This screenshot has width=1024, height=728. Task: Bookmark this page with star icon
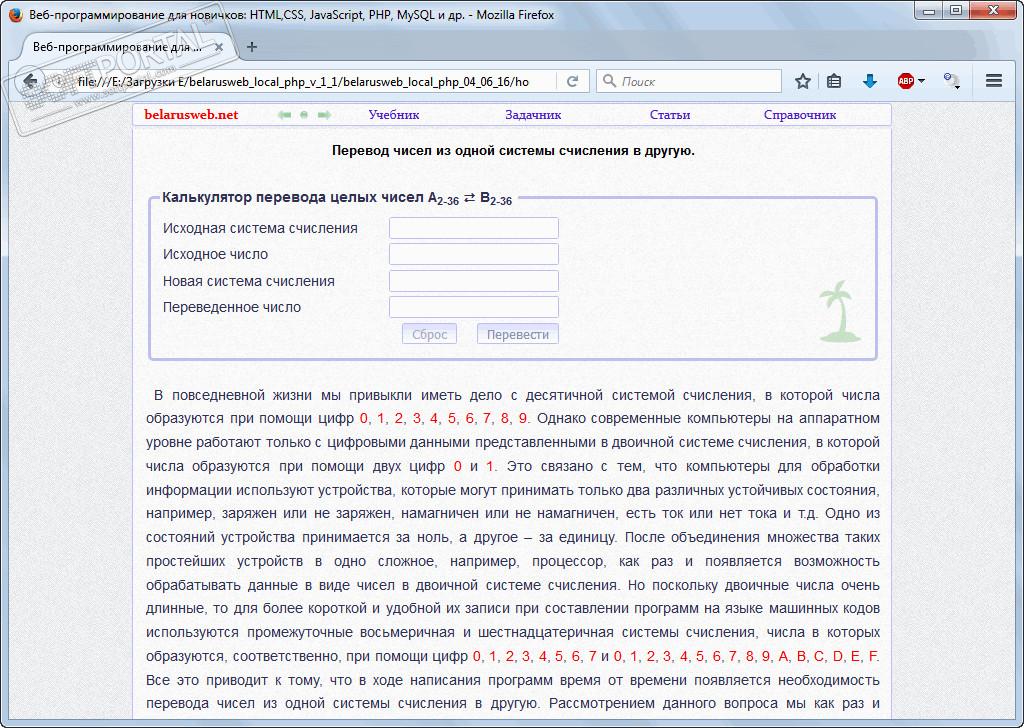(803, 81)
